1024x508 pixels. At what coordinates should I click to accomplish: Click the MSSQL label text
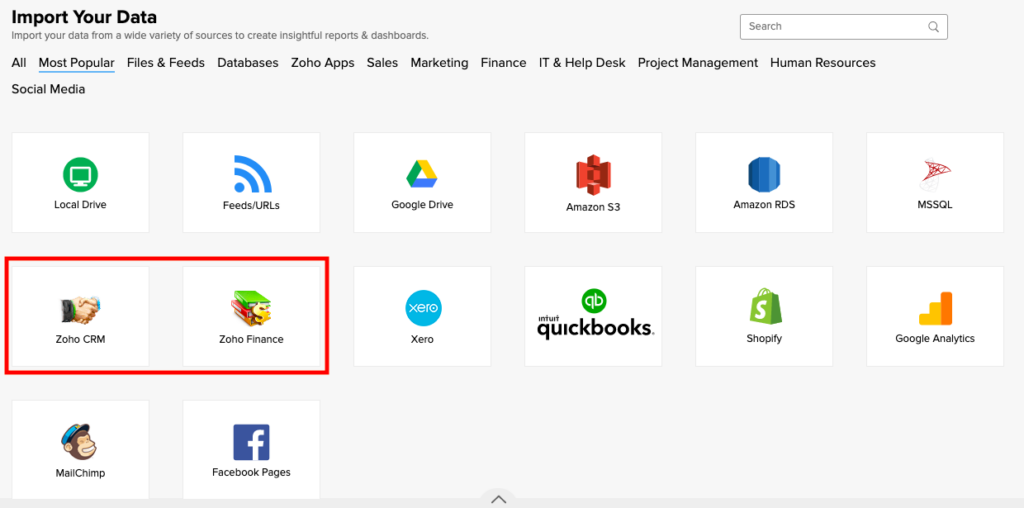pyautogui.click(x=935, y=205)
